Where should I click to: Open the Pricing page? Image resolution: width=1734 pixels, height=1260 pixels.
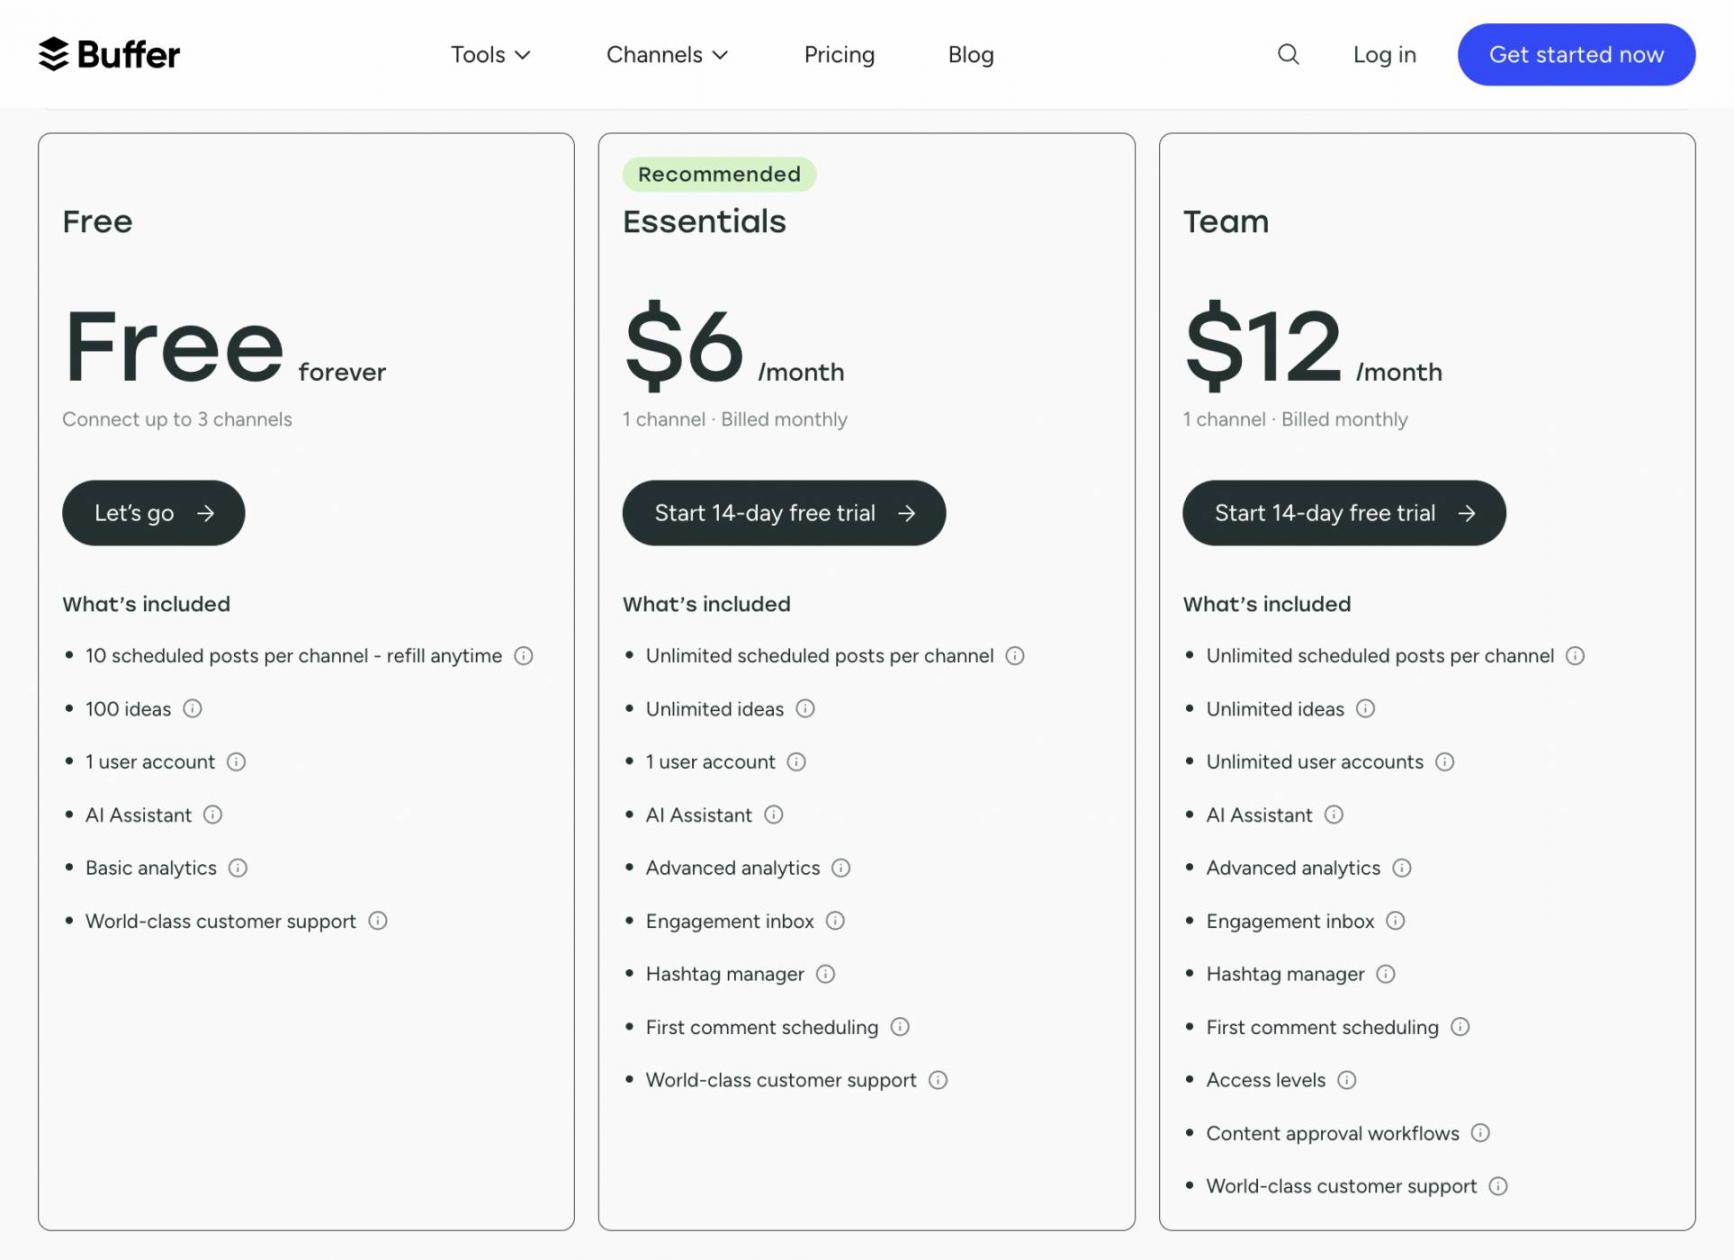click(x=839, y=55)
